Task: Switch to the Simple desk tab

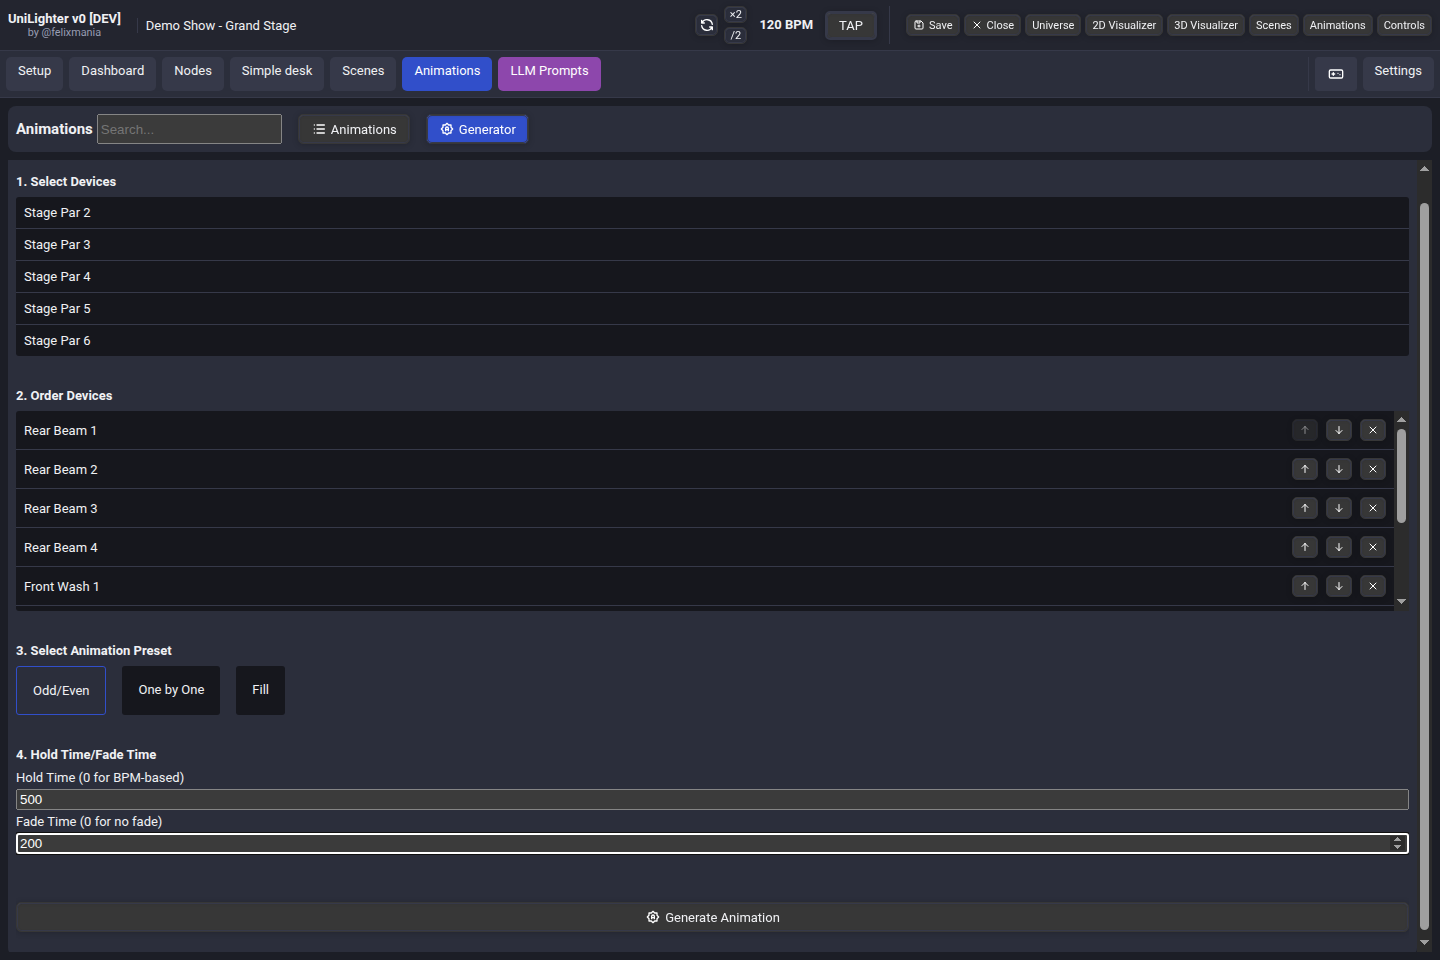Action: [277, 73]
